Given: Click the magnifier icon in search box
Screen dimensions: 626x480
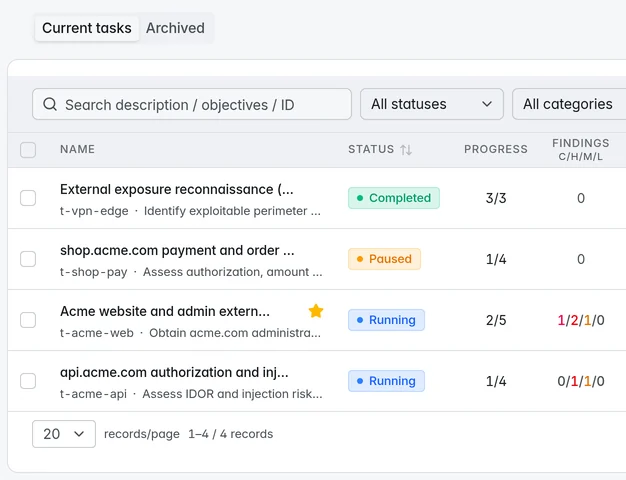Looking at the screenshot, I should pos(50,104).
